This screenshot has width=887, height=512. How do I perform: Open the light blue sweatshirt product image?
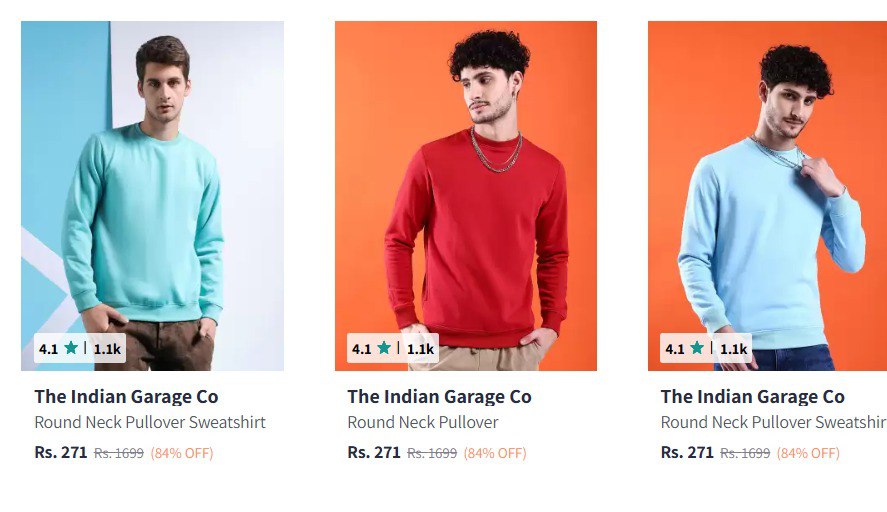click(x=767, y=196)
